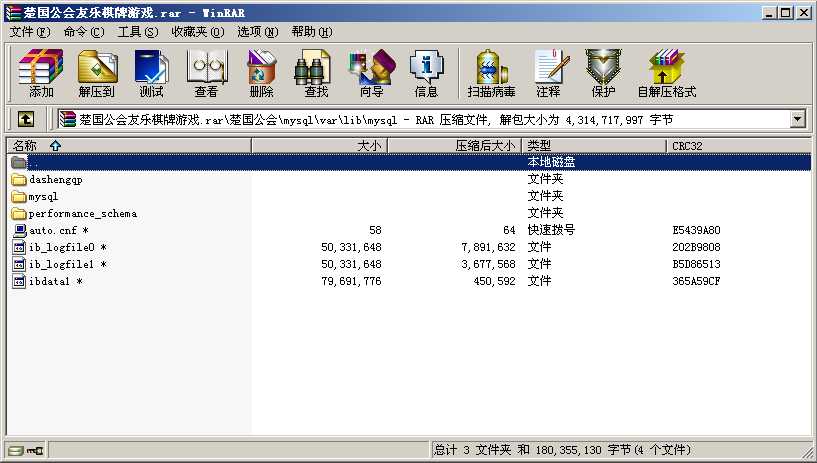The height and width of the screenshot is (463, 817).
Task: Expand the address path dropdown
Action: pyautogui.click(x=798, y=119)
